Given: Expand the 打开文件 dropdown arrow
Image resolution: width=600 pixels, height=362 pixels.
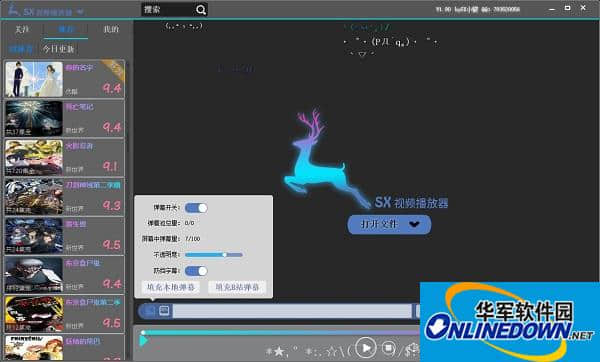Looking at the screenshot, I should 414,224.
